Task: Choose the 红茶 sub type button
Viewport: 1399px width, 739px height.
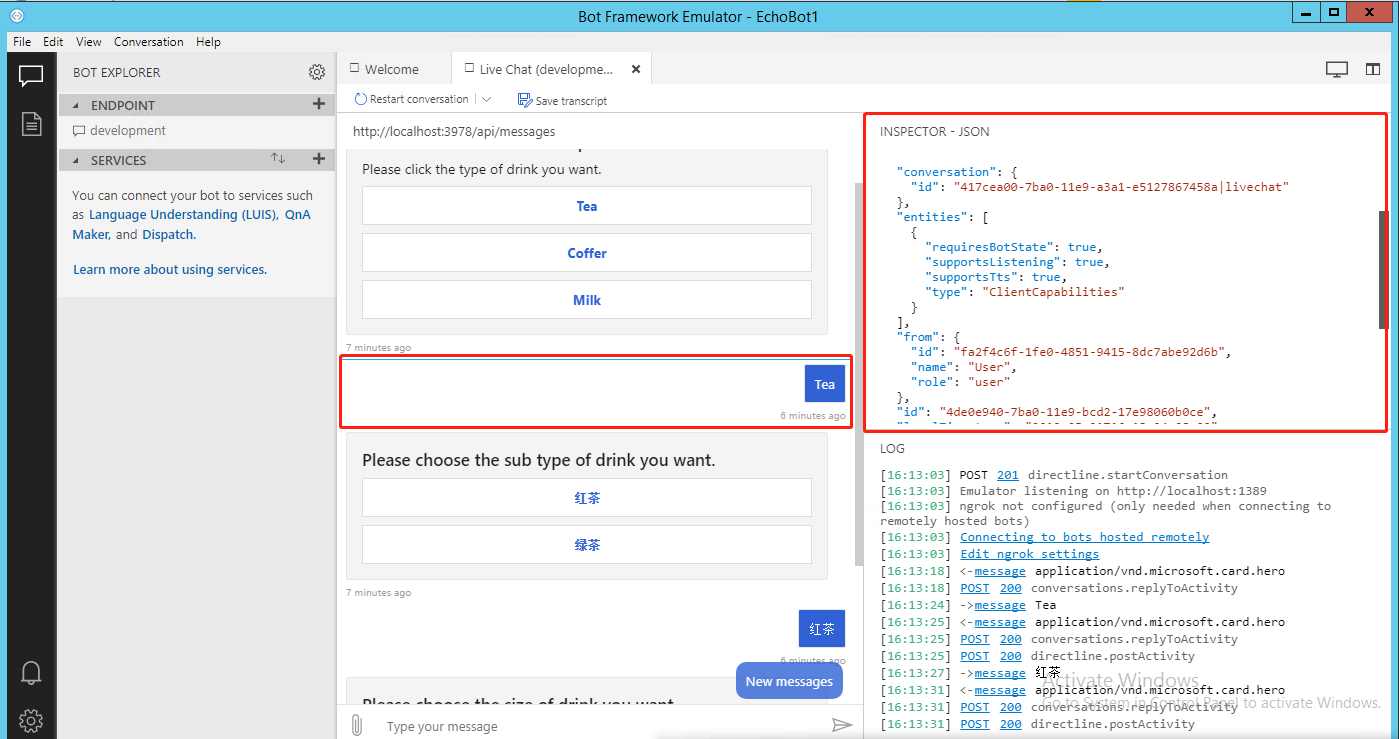Action: point(587,498)
